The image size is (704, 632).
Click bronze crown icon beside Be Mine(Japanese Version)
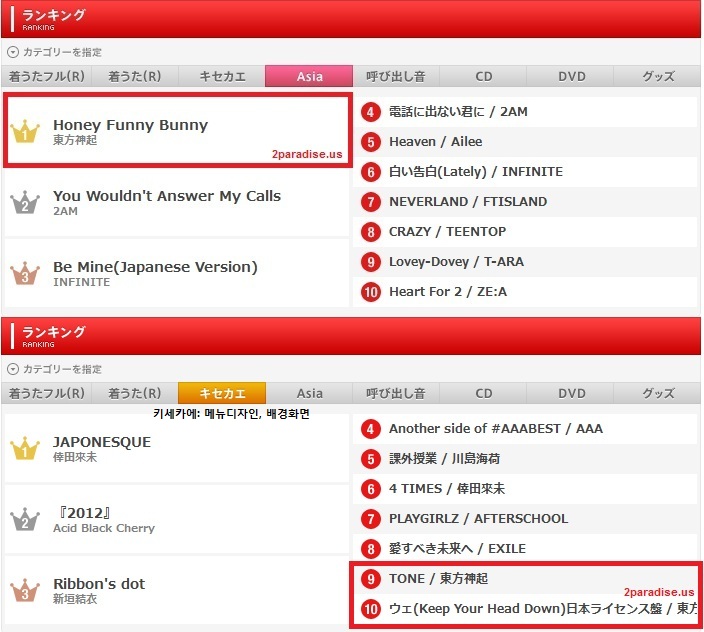click(25, 273)
